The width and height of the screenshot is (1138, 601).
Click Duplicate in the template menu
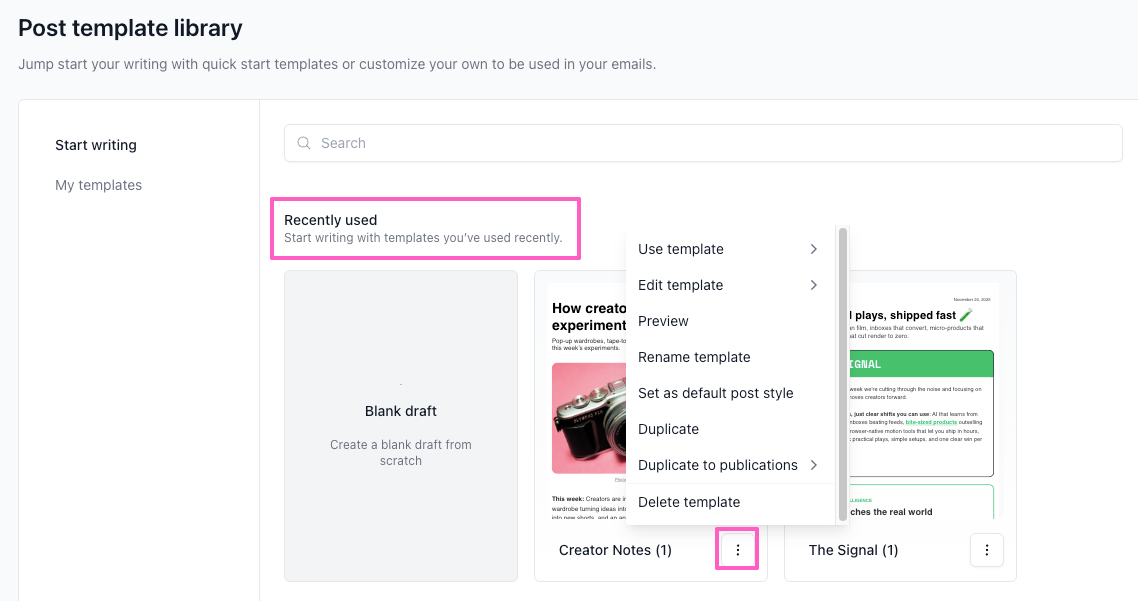[668, 429]
